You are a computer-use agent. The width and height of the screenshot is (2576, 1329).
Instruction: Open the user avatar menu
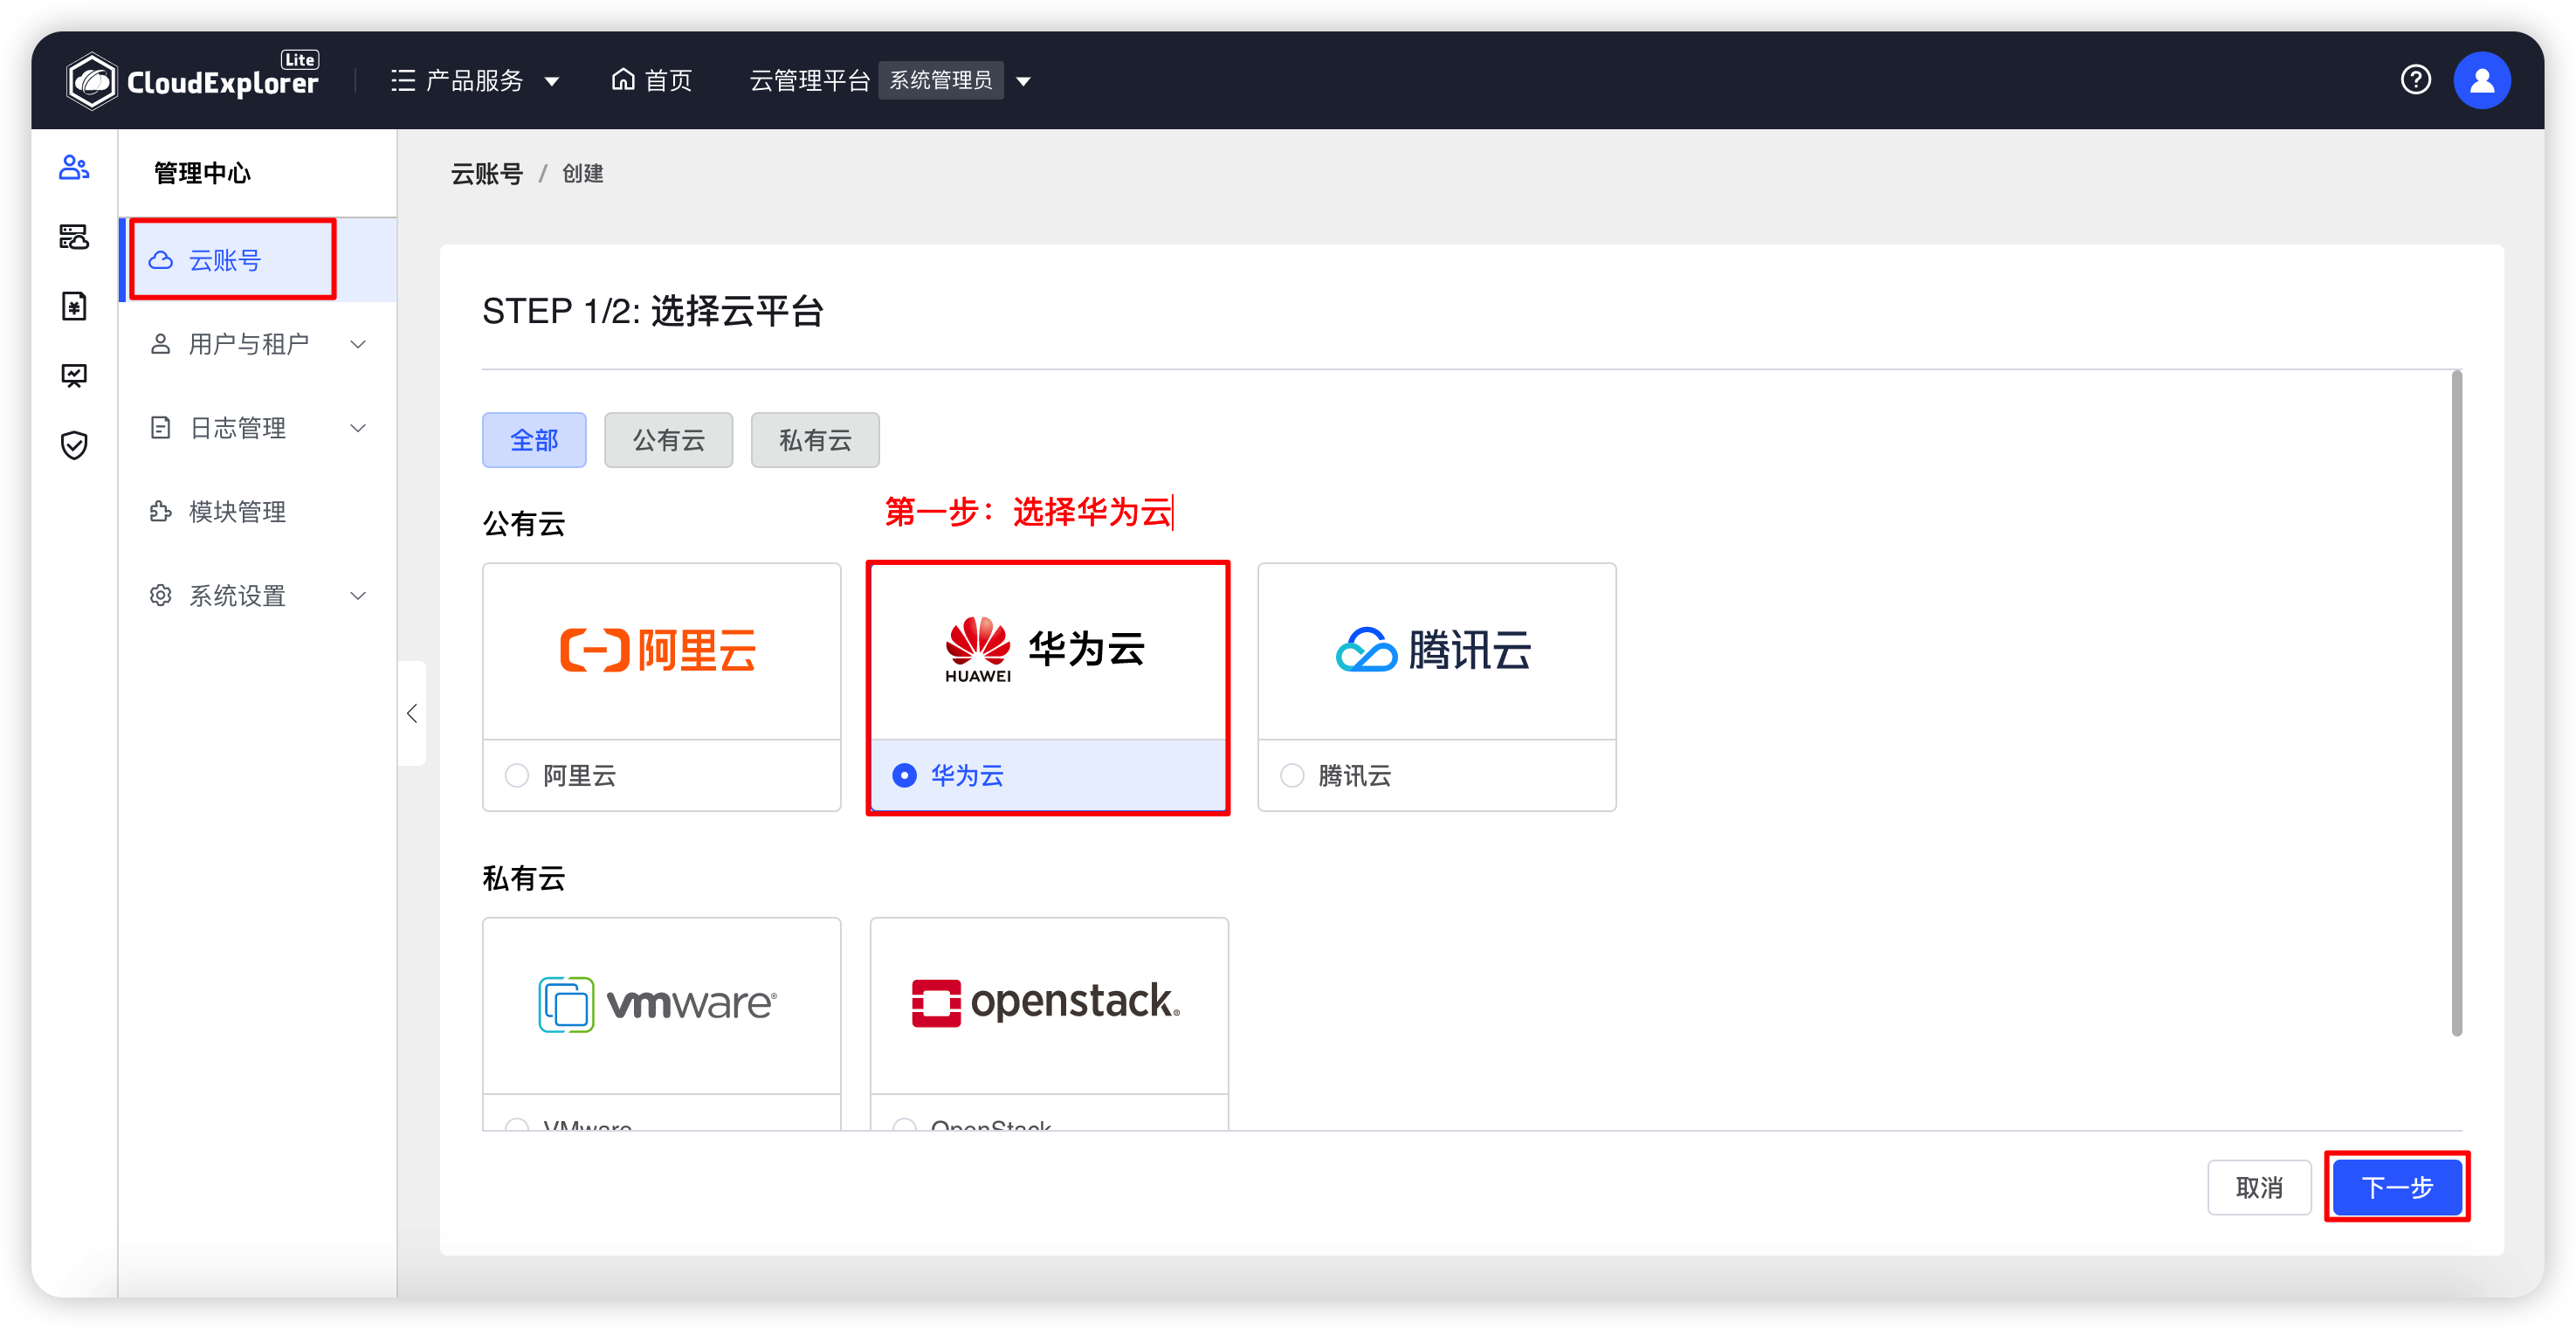click(2481, 80)
